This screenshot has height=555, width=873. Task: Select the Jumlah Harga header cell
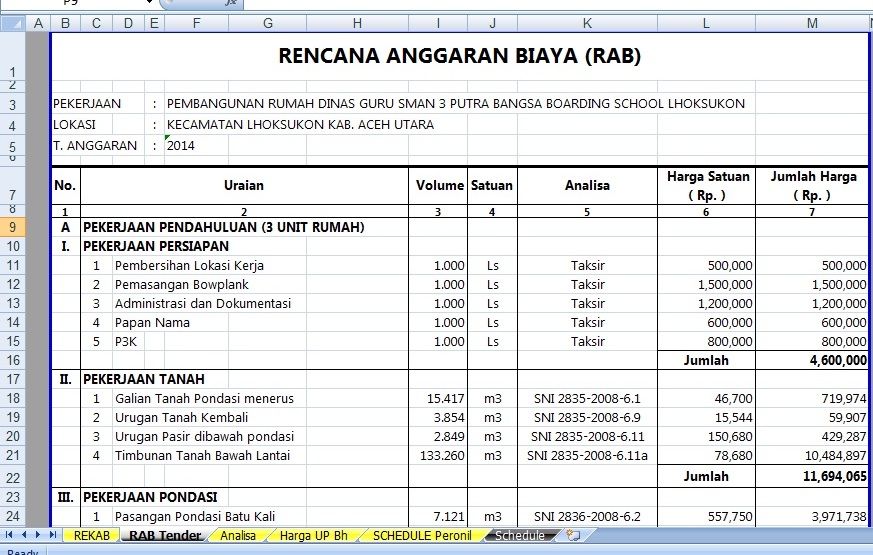(x=812, y=185)
